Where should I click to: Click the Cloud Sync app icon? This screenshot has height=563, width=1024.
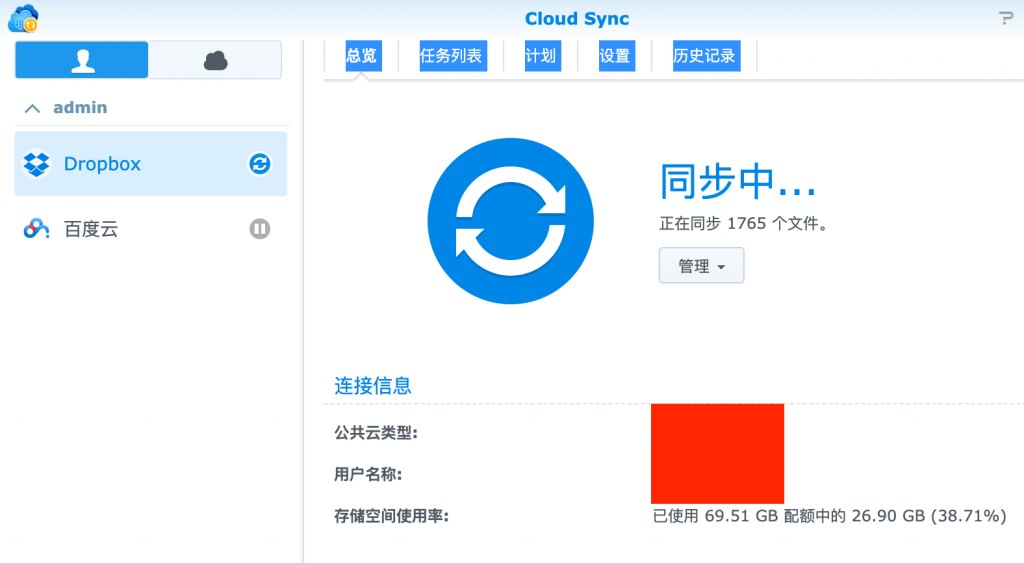[23, 18]
